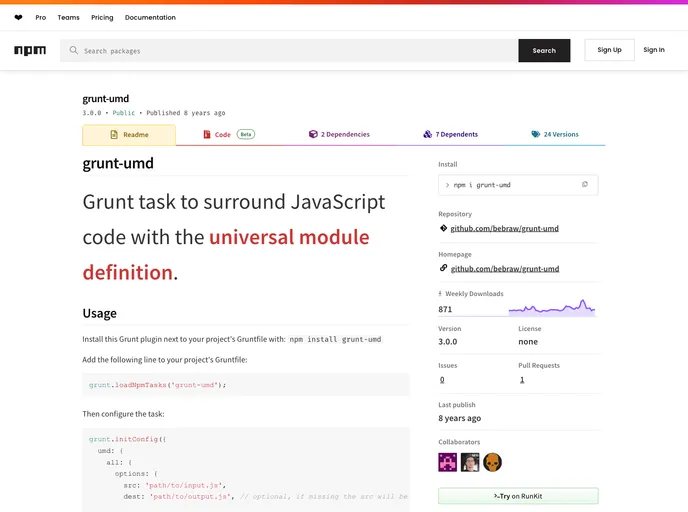The image size is (688, 512).
Task: Click the Versions tags icon
Action: [535, 134]
